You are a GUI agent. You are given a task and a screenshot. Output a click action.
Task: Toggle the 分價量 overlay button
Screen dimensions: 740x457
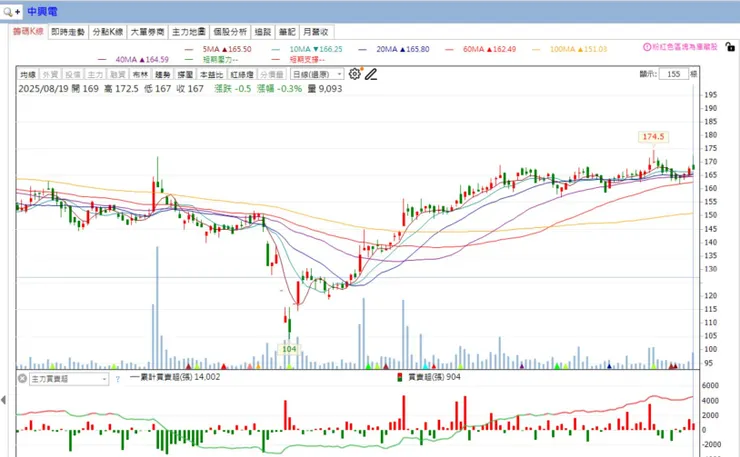[272, 75]
